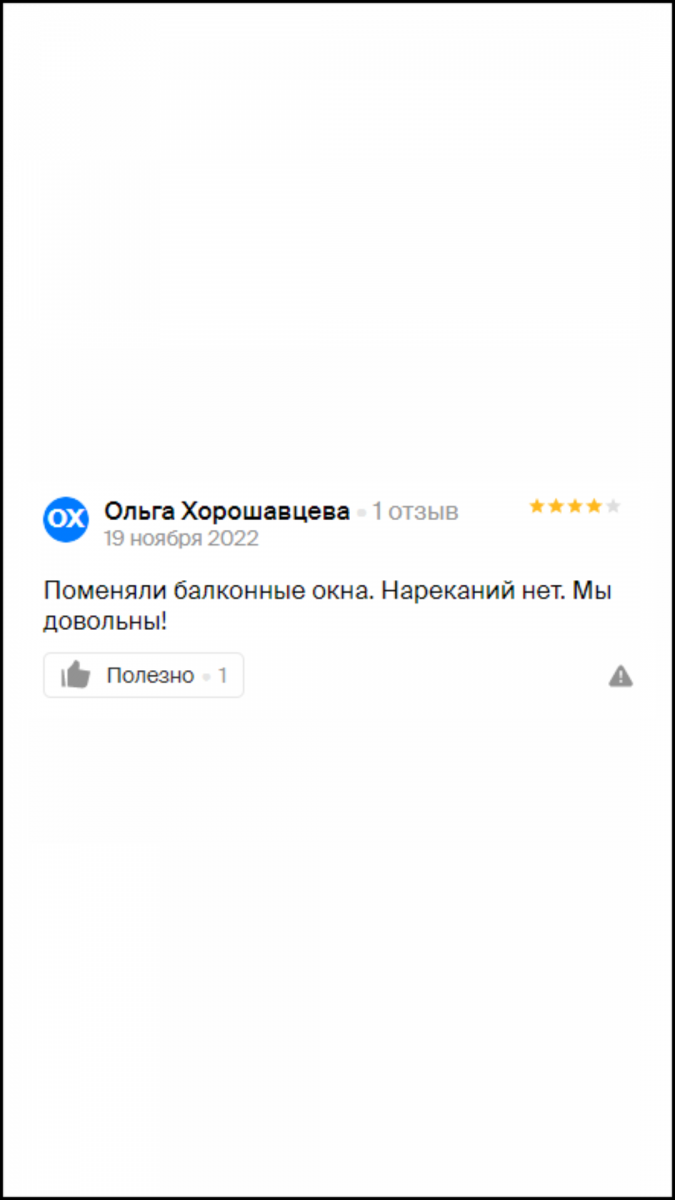Select the fourth gold rating star
The width and height of the screenshot is (675, 1200).
pyautogui.click(x=594, y=506)
